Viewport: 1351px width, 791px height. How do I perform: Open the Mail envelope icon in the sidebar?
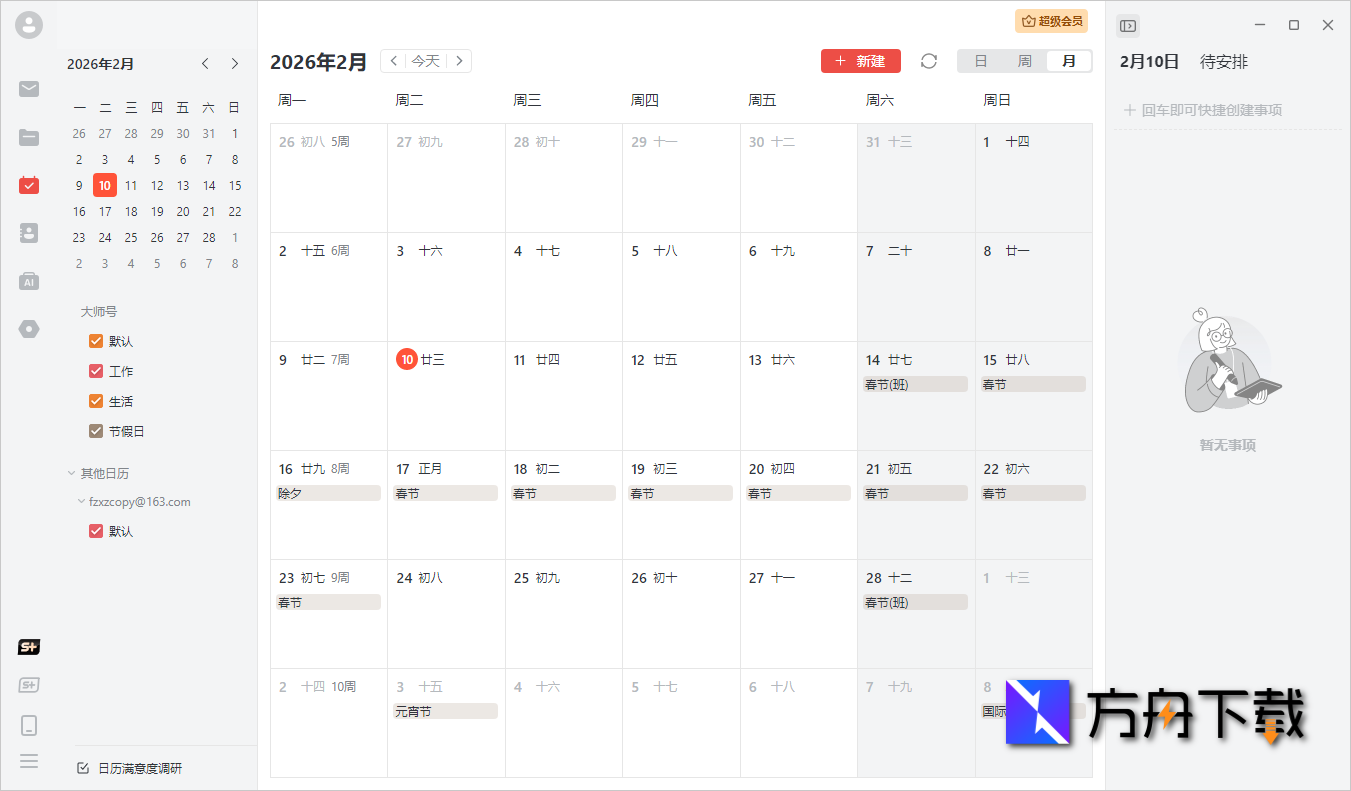28,89
